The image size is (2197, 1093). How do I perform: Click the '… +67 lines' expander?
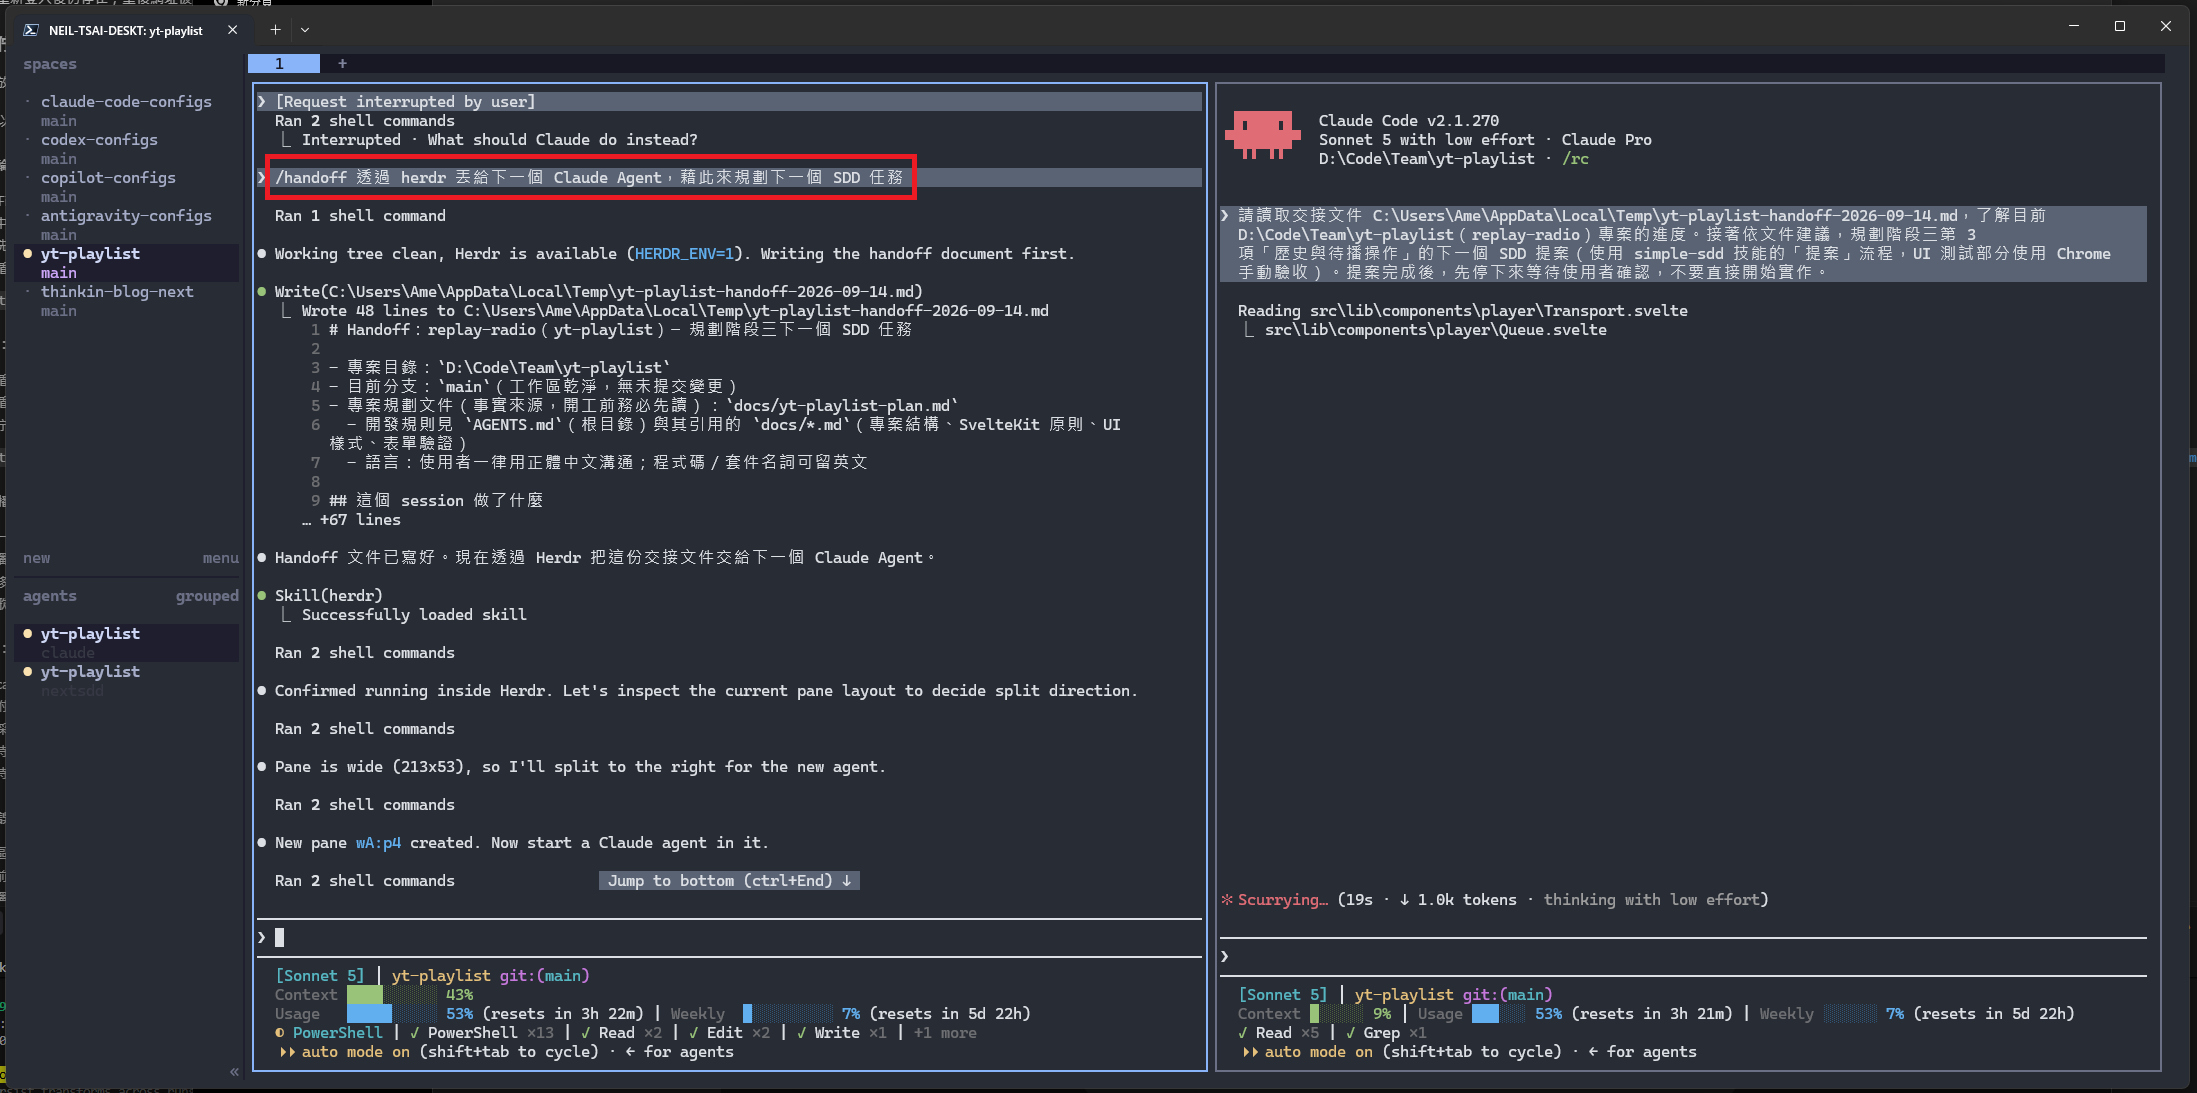pyautogui.click(x=351, y=520)
